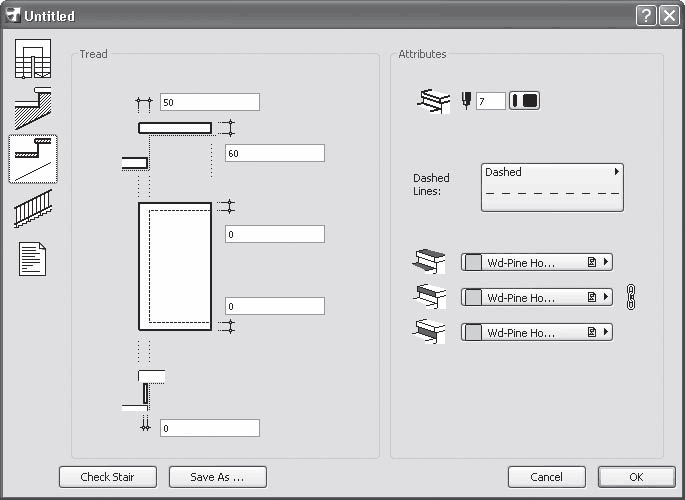
Task: Click the help question mark button
Action: coord(645,15)
